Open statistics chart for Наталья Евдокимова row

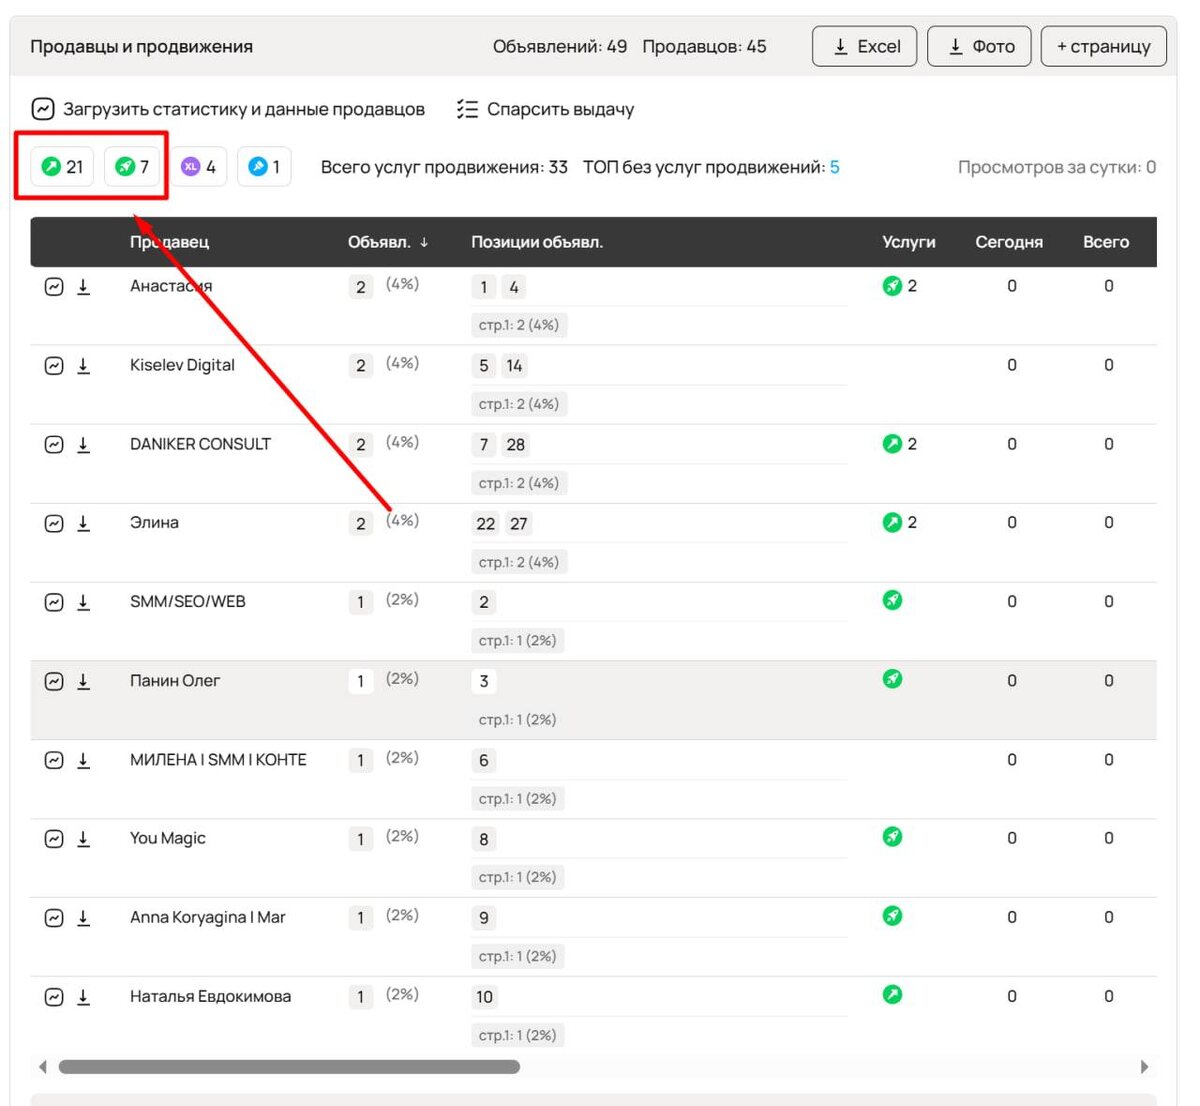(x=54, y=998)
